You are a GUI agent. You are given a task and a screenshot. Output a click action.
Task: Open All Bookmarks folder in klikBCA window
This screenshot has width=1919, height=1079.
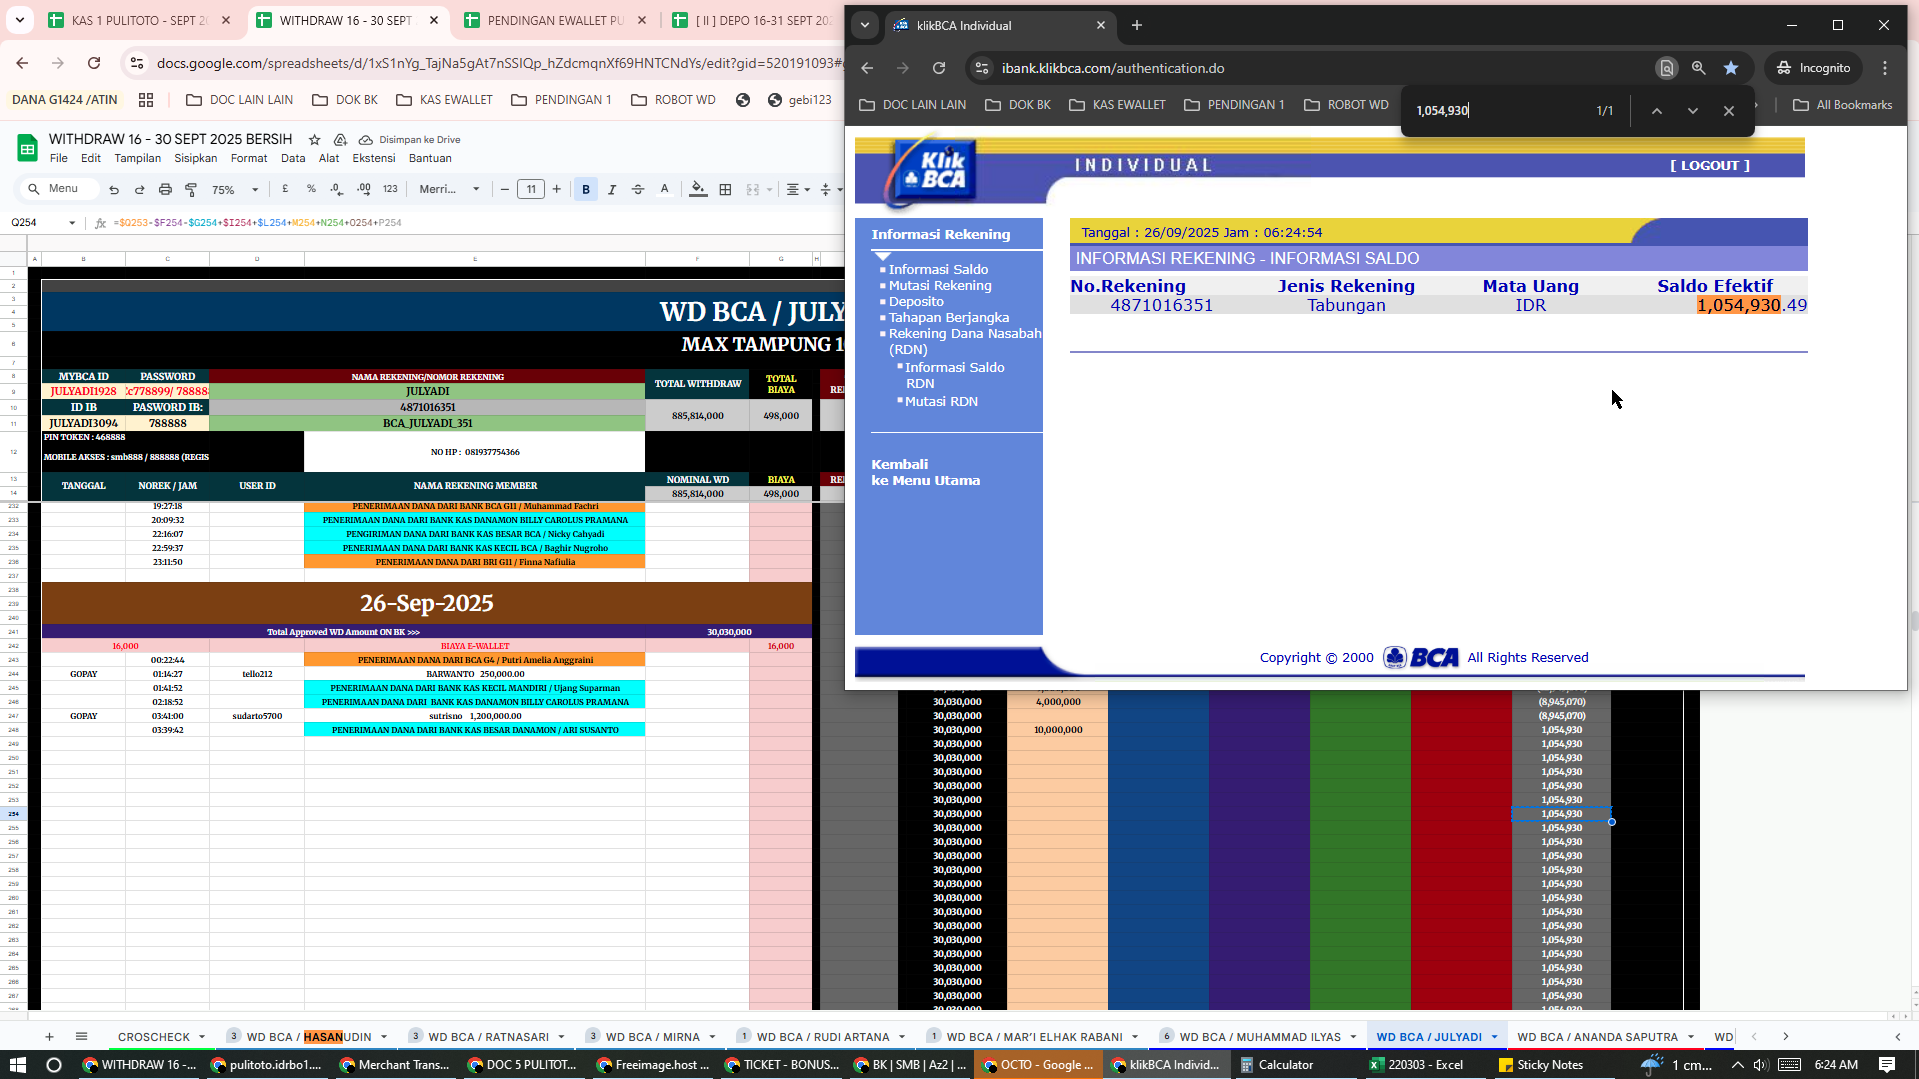coord(1842,105)
